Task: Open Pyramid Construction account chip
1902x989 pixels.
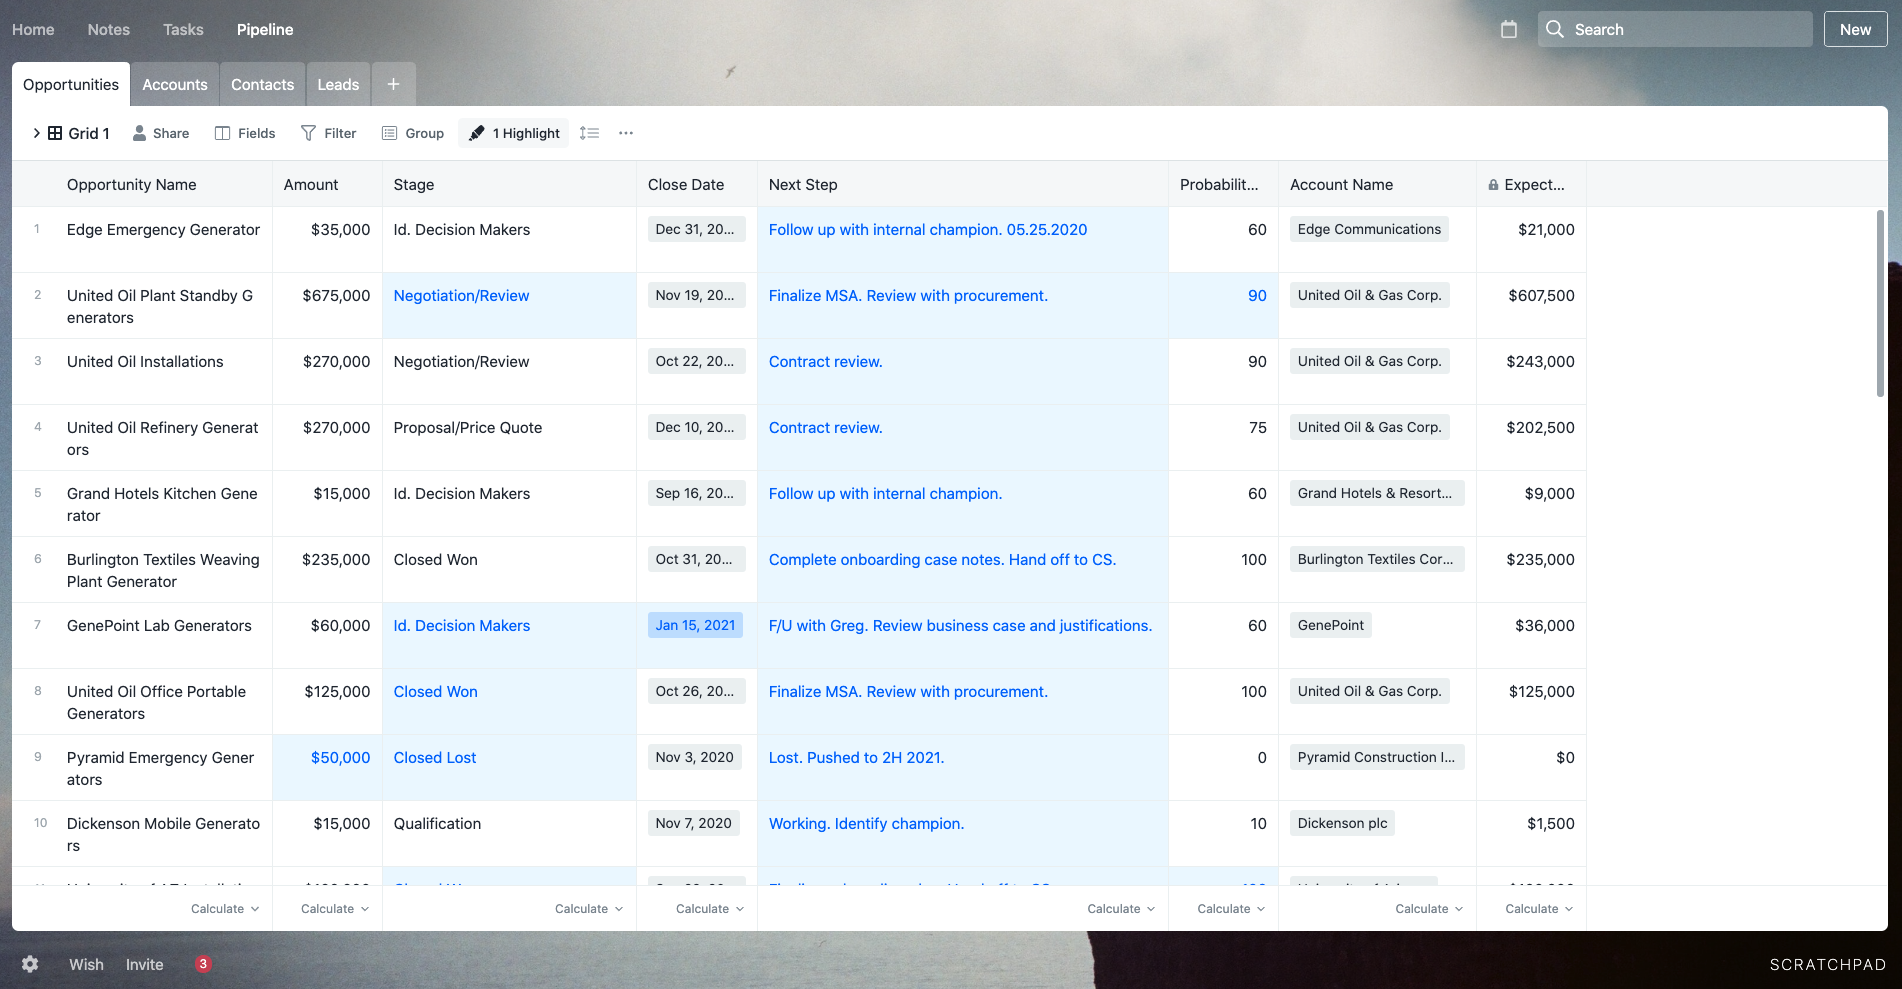Action: click(x=1376, y=757)
